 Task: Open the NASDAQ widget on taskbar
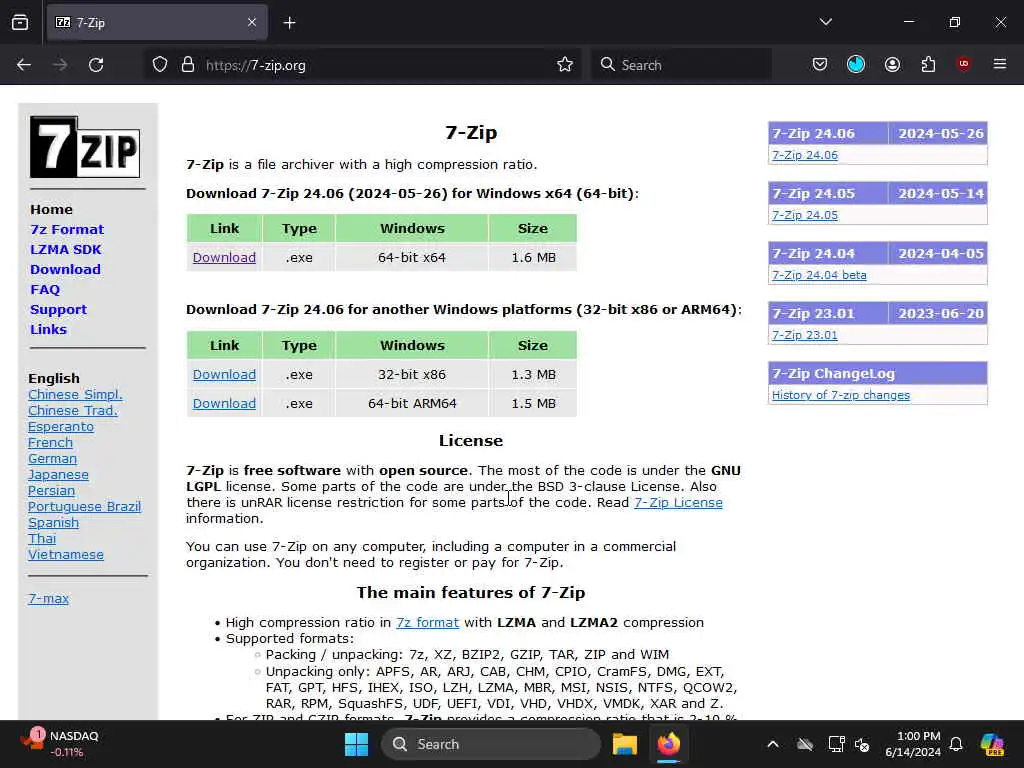click(x=60, y=744)
